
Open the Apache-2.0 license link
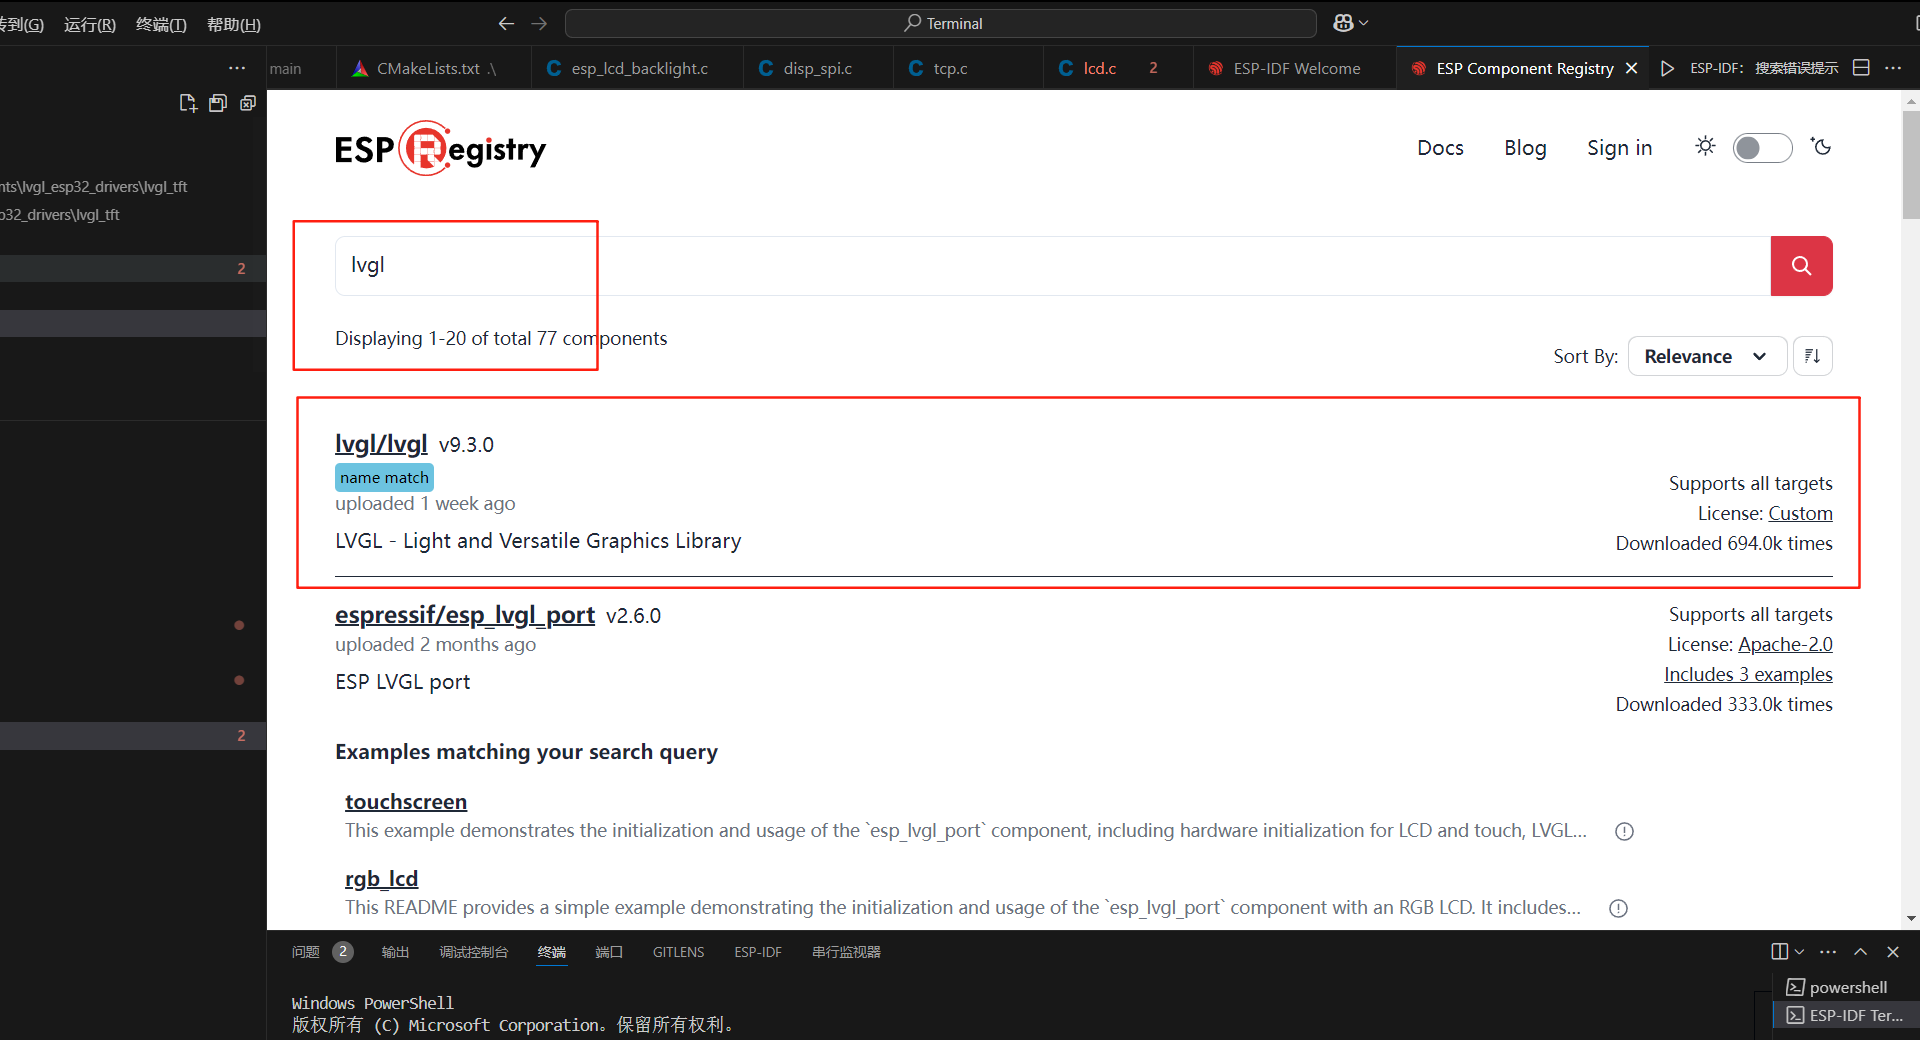point(1785,644)
